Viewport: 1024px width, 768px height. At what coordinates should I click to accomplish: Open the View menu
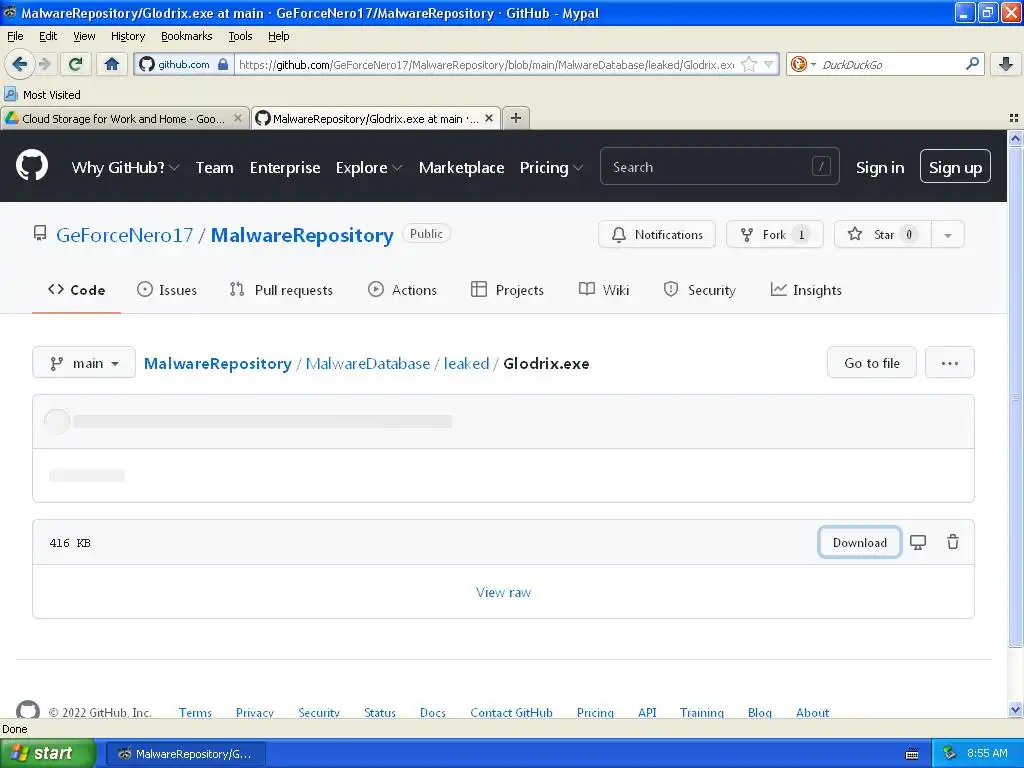pos(84,36)
